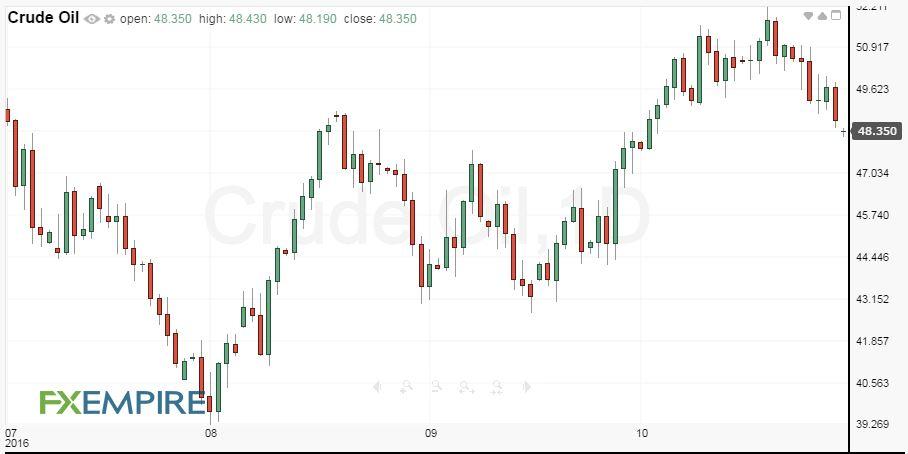Open Crude Oil settings gear
The height and width of the screenshot is (454, 908).
click(109, 19)
